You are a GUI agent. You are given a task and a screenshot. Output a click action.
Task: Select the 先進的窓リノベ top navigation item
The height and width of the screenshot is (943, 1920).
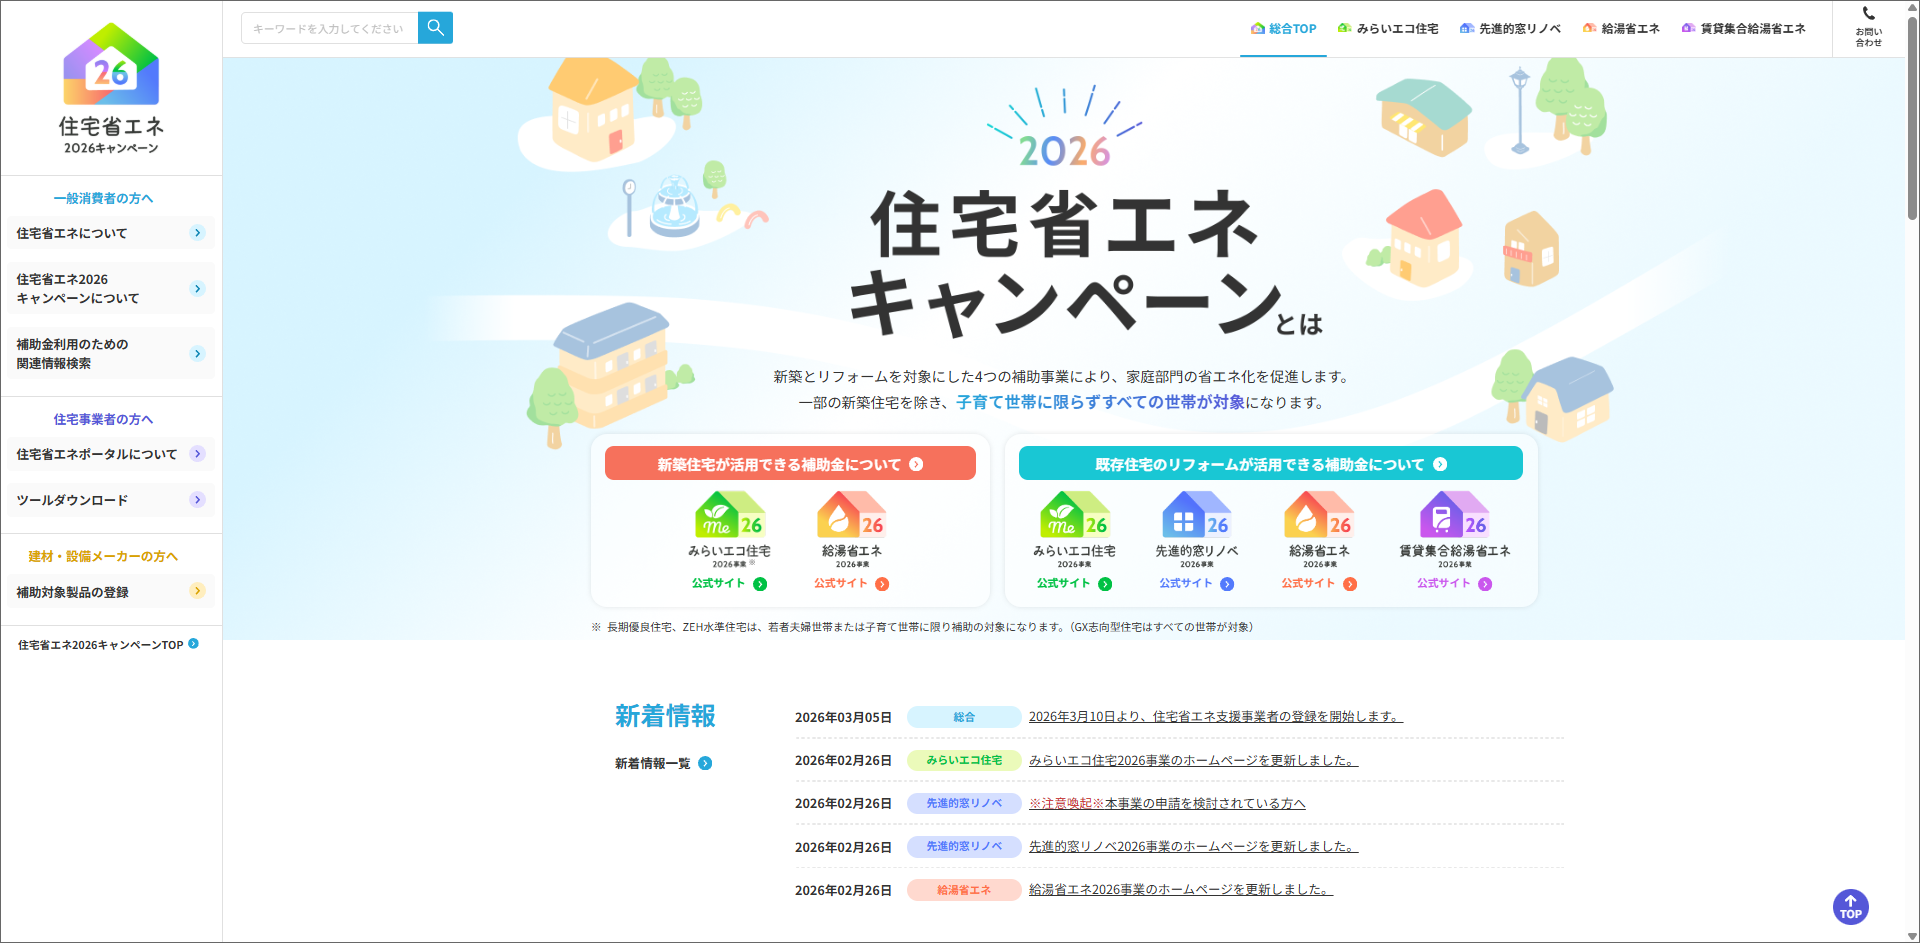(x=1510, y=29)
